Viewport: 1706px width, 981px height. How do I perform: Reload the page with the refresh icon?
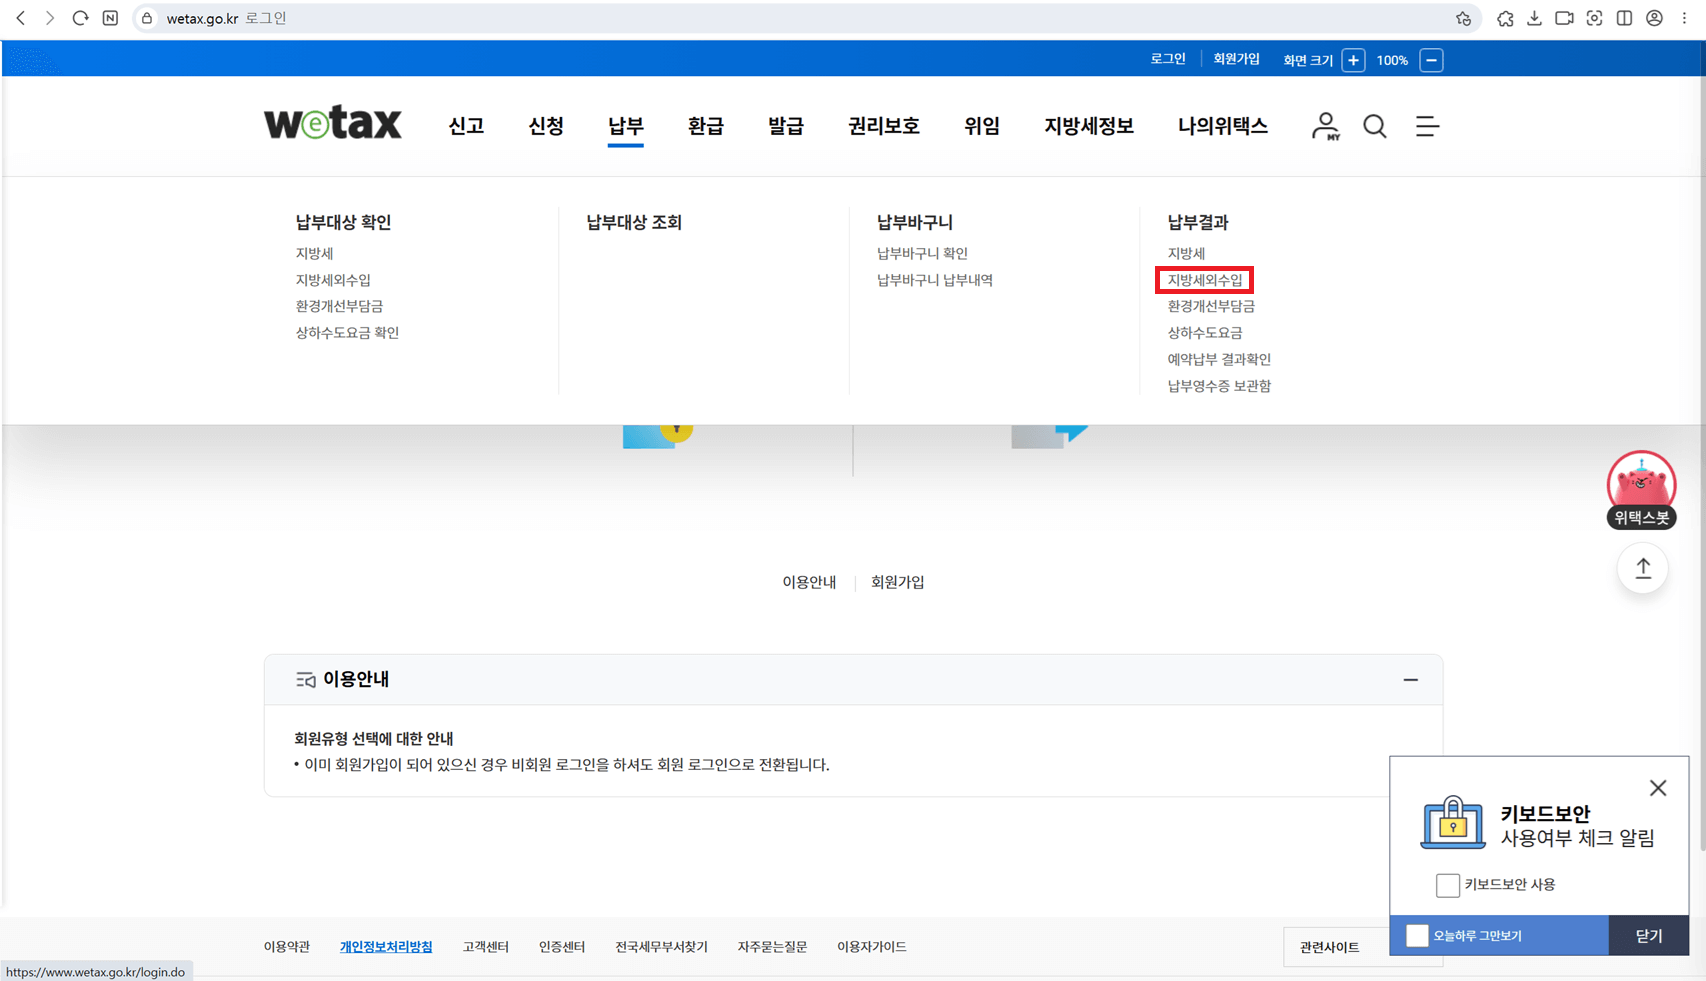80,17
